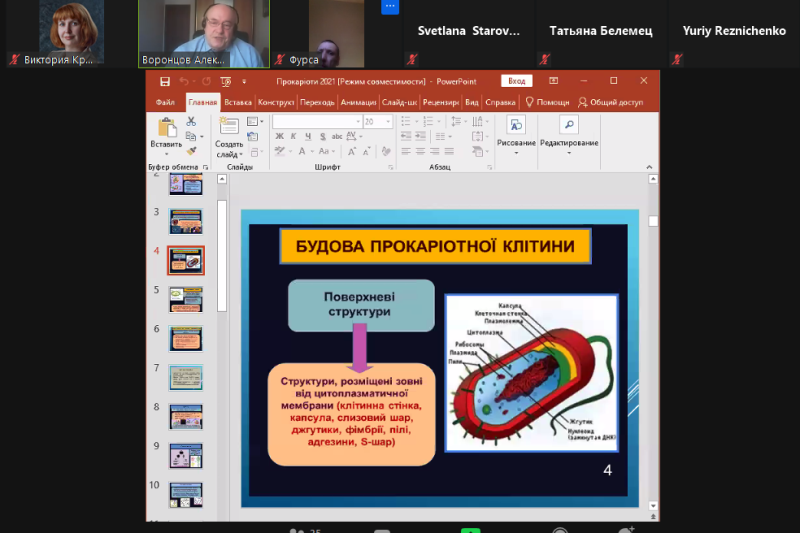Image resolution: width=800 pixels, height=533 pixels.
Task: Select the slide 9 thumbnail
Action: tap(186, 456)
